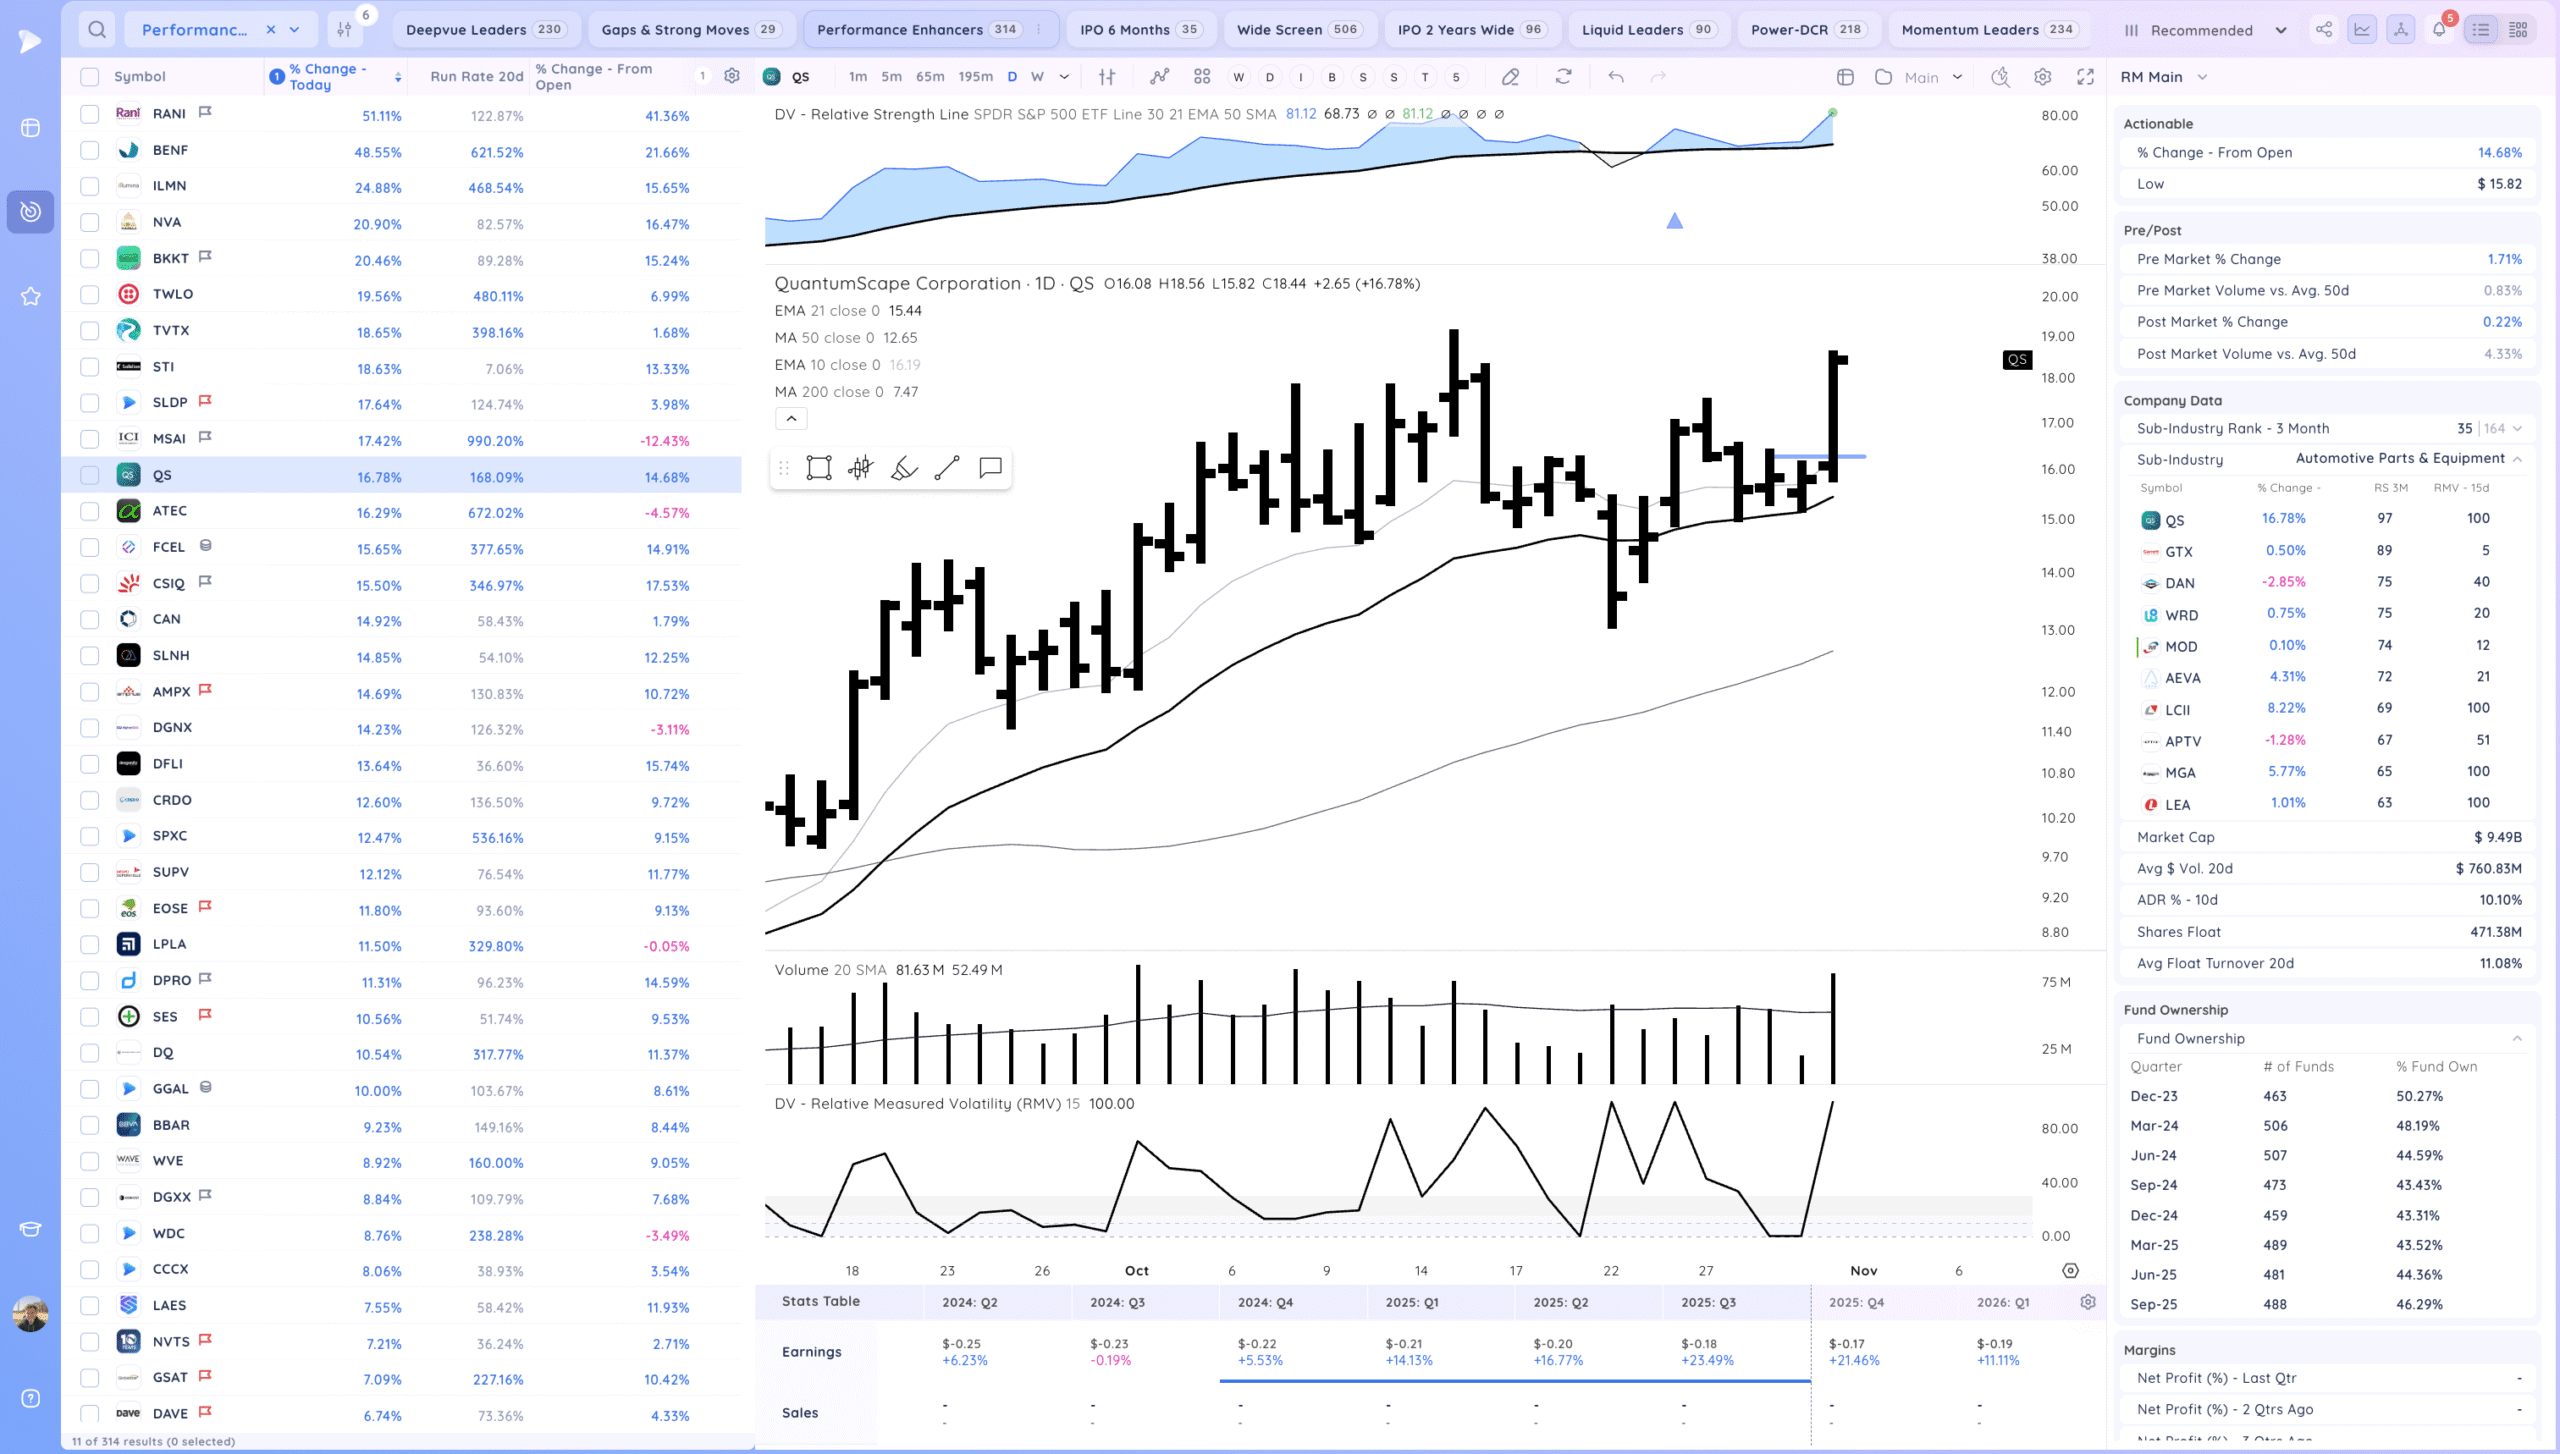Check the RANI row checkbox
2560x1454 pixels.
90,114
